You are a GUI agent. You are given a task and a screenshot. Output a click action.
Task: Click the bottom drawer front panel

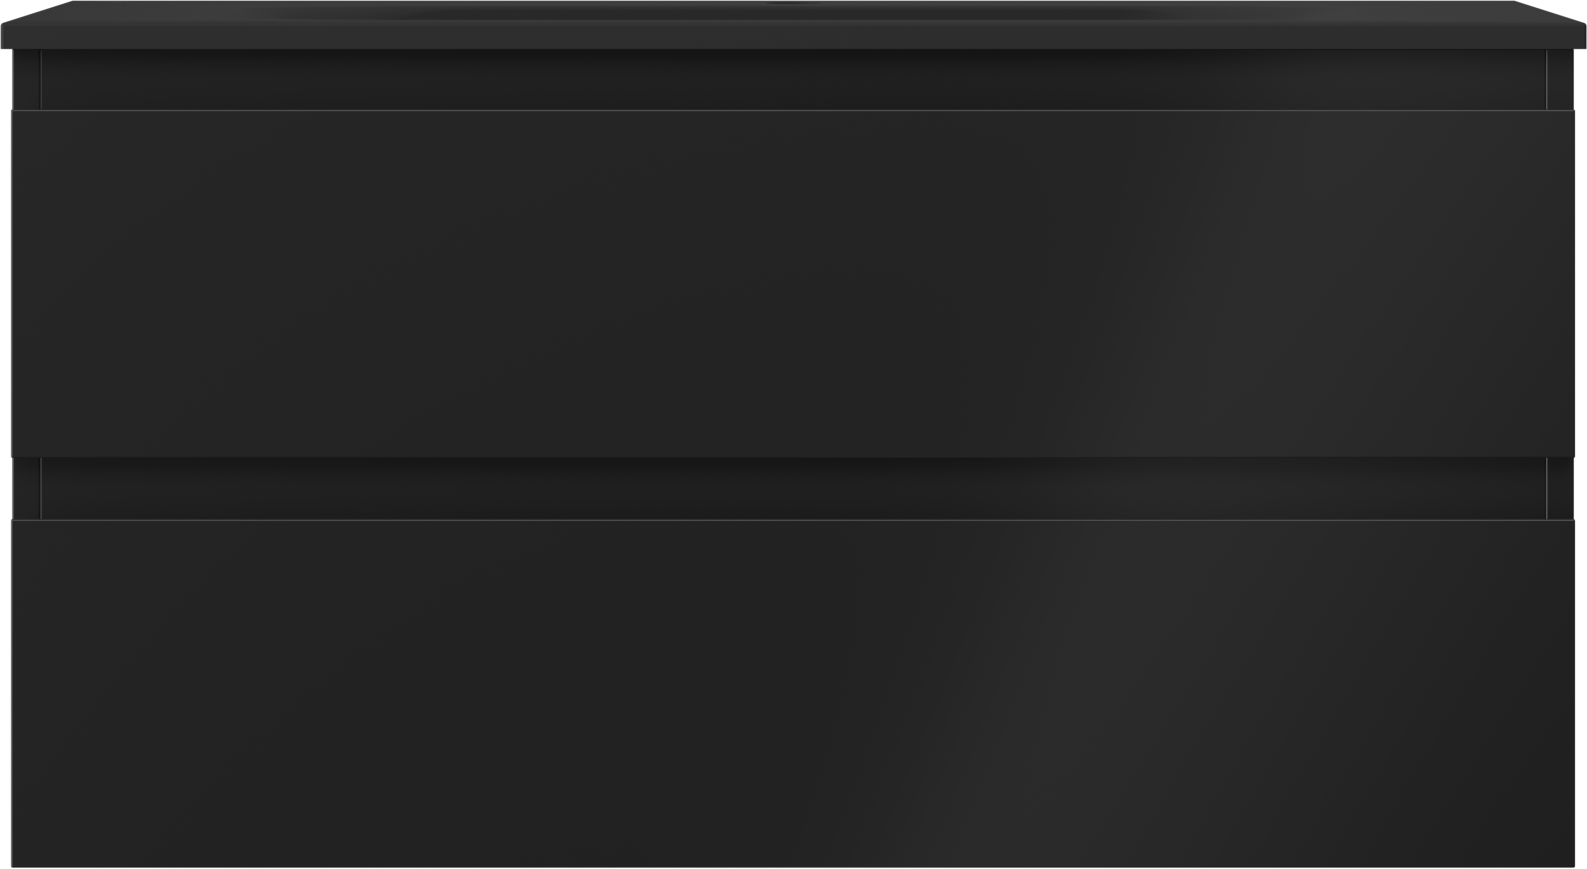tap(793, 693)
